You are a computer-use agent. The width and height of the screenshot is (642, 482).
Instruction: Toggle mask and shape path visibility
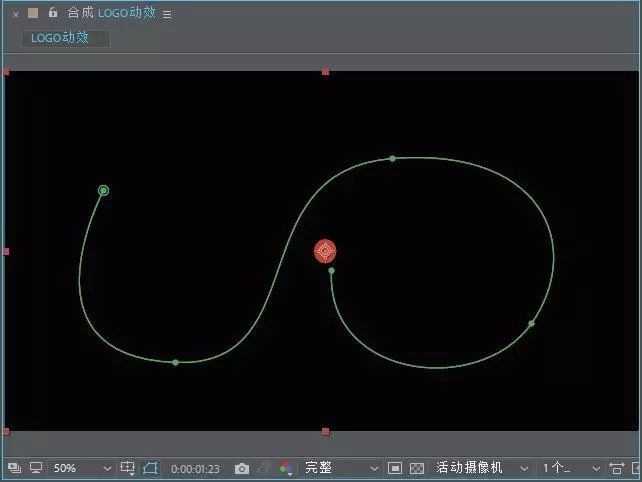[150, 468]
